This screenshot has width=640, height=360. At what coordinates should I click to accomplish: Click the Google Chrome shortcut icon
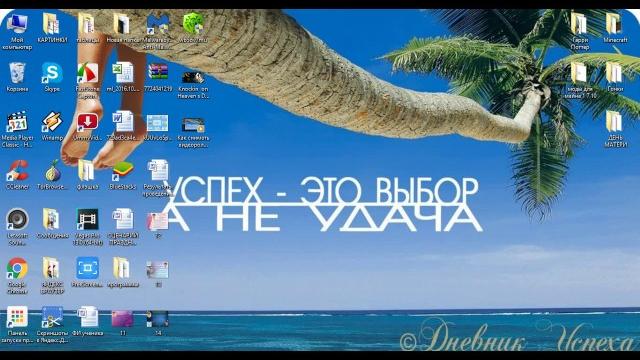(x=17, y=269)
